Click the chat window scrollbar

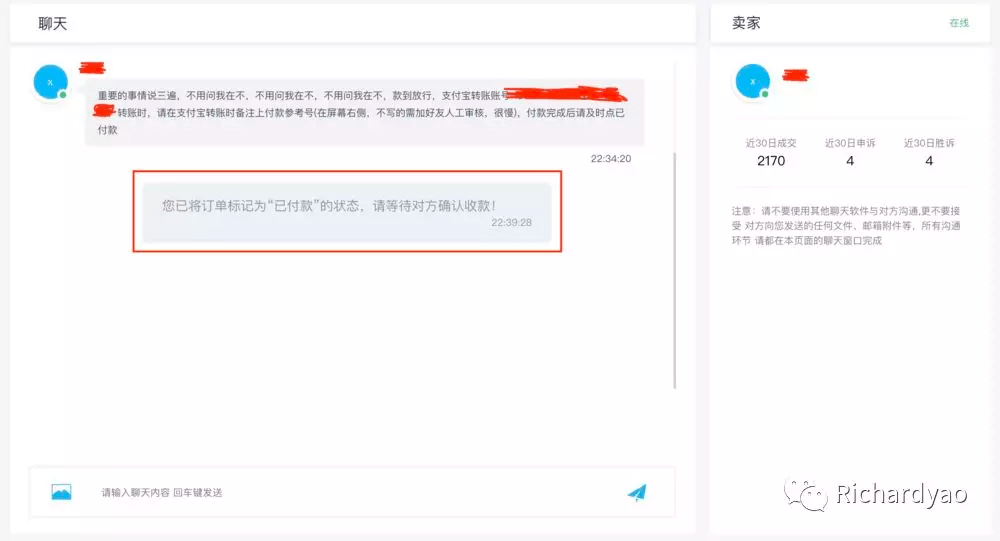[676, 270]
